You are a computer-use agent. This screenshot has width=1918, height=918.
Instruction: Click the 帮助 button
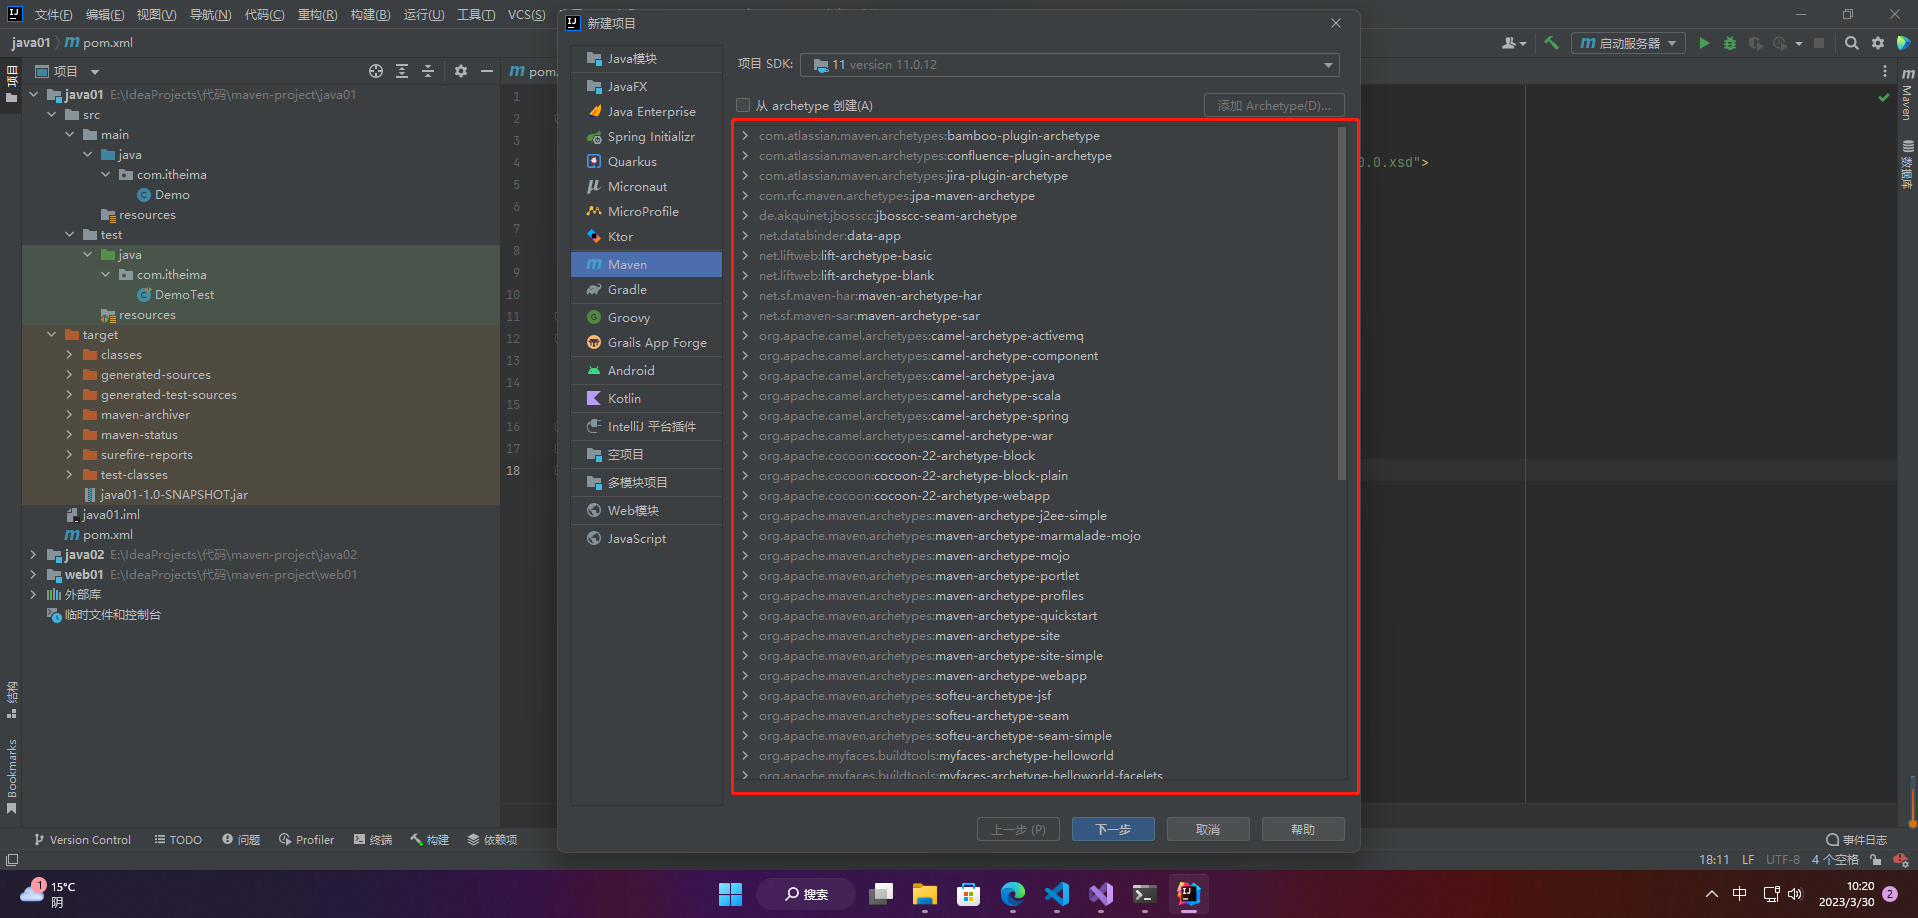(1303, 829)
